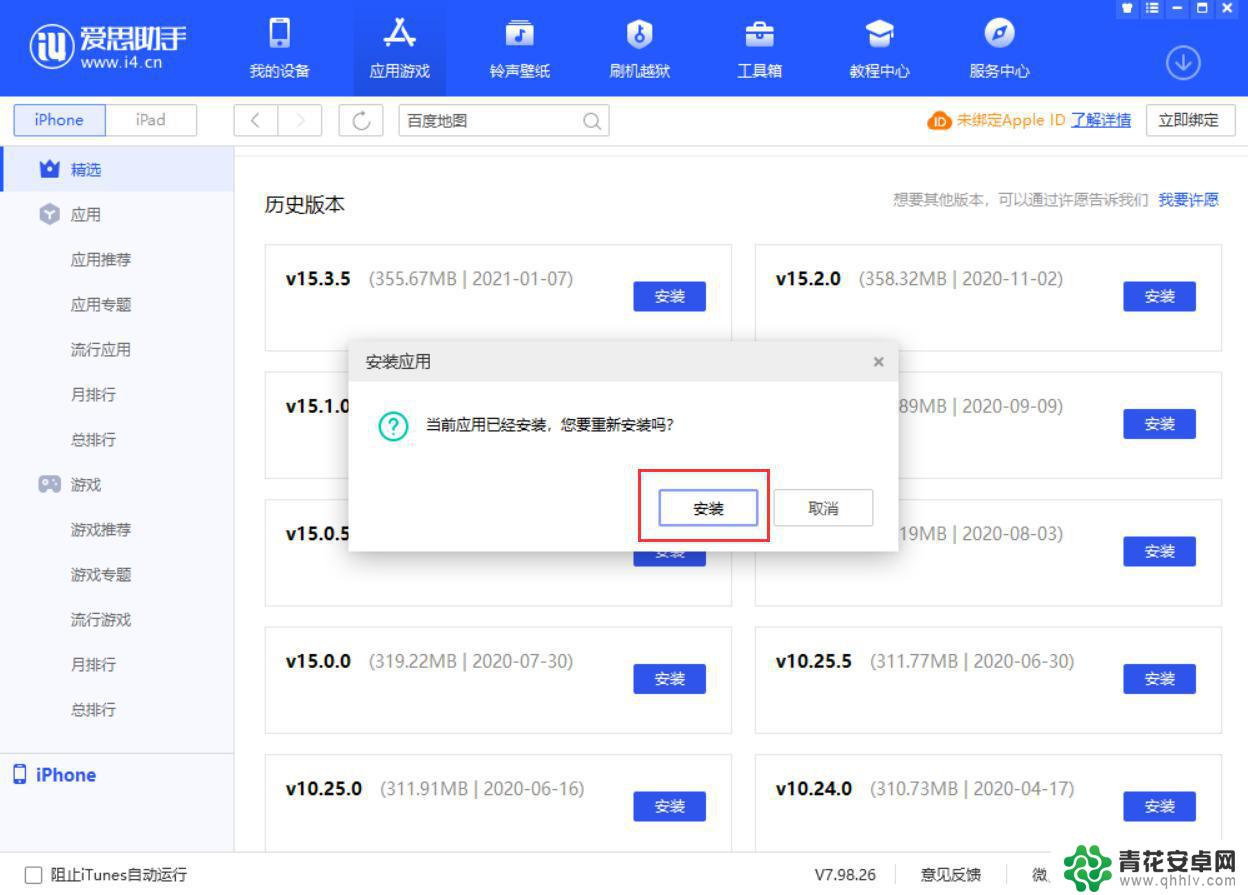The width and height of the screenshot is (1248, 895).
Task: Open 月排行 under 游戏
Action: (93, 664)
